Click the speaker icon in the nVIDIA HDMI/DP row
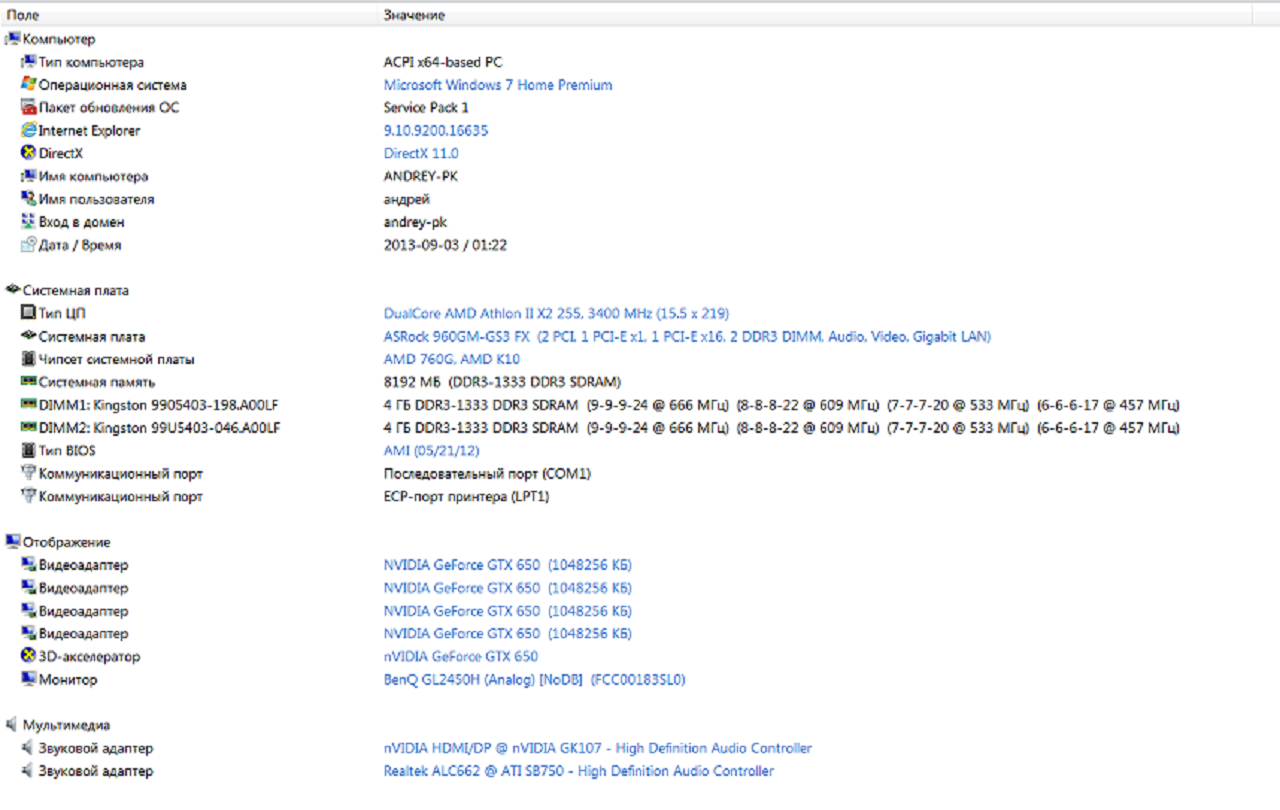1280x810 pixels. [28, 748]
